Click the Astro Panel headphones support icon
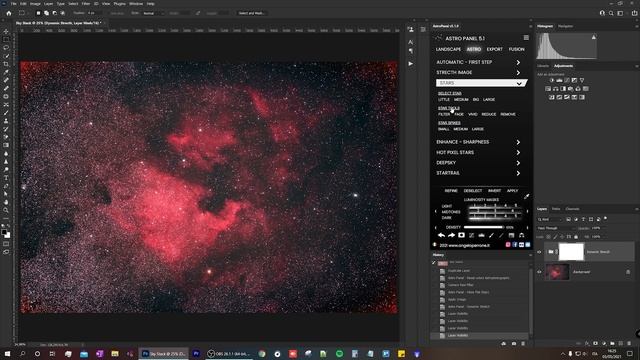 coord(522,235)
